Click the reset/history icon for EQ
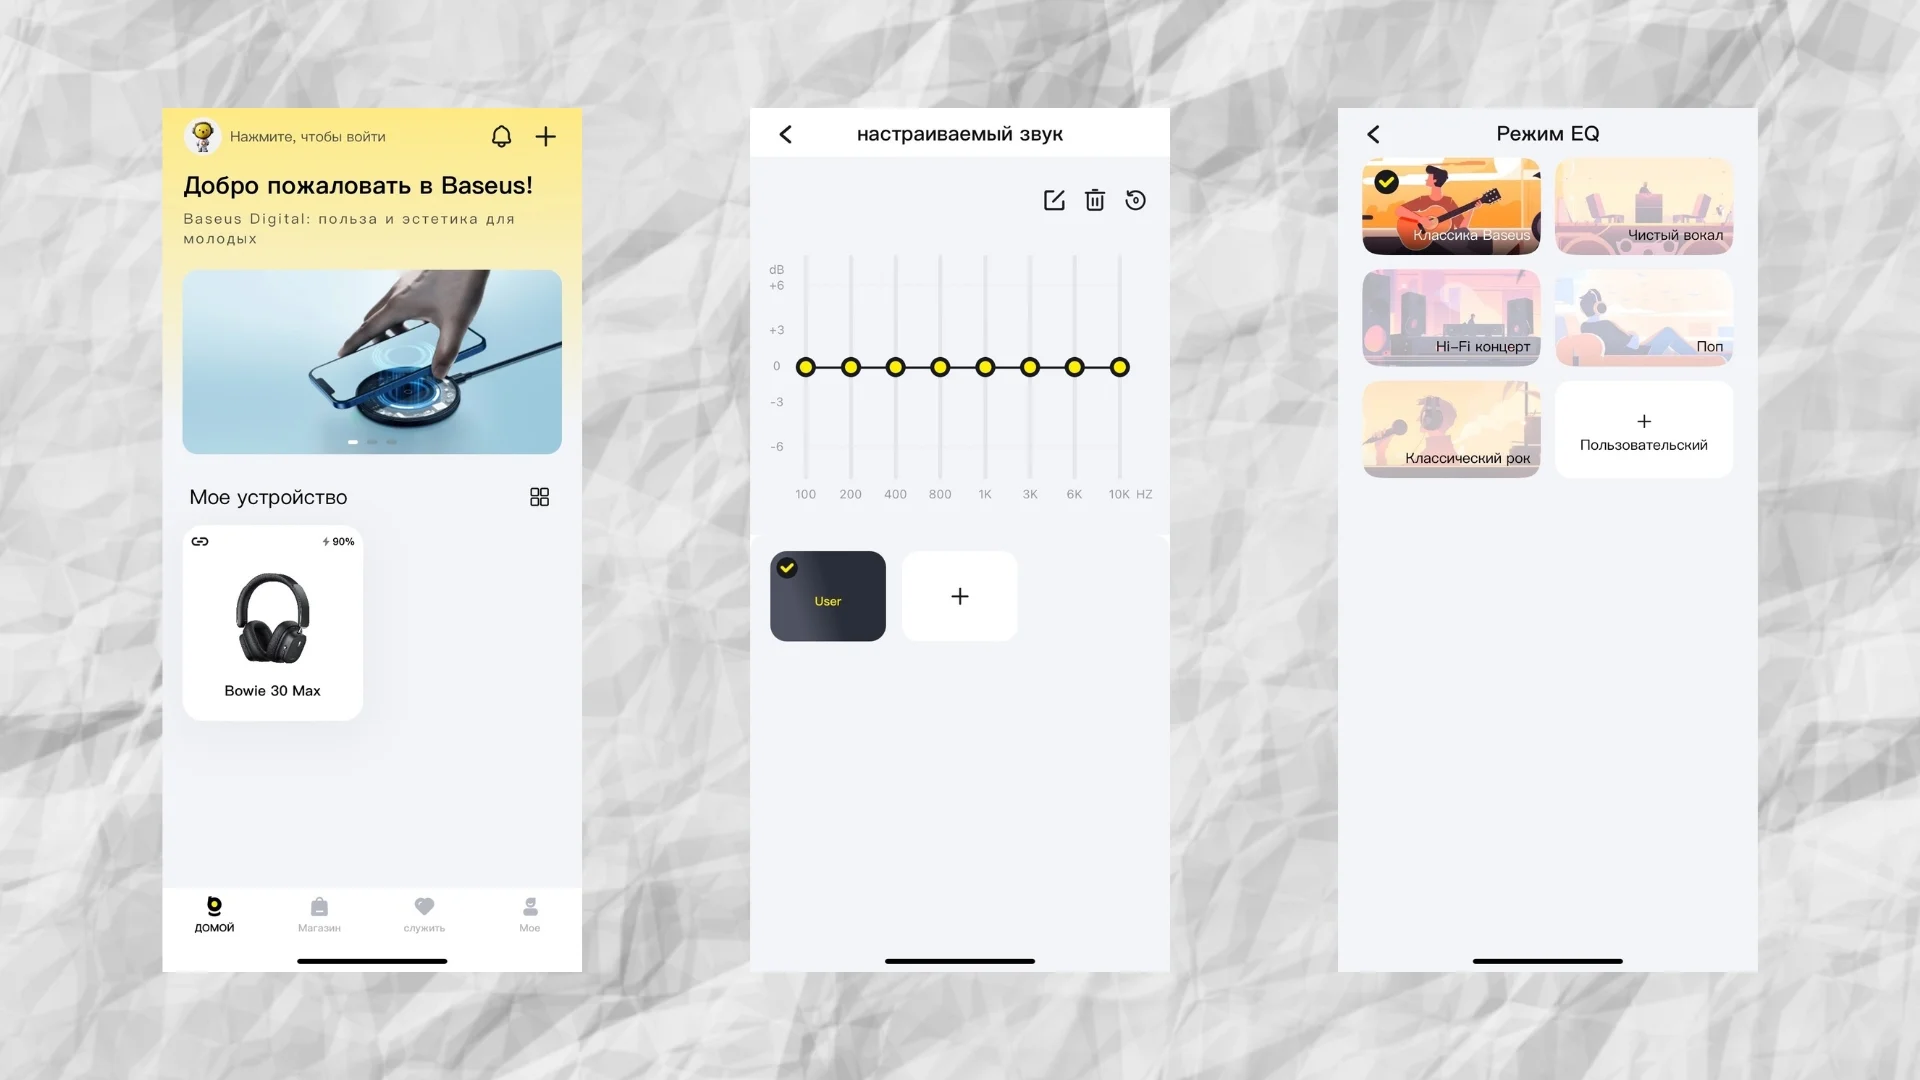Viewport: 1920px width, 1080px height. (x=1135, y=200)
